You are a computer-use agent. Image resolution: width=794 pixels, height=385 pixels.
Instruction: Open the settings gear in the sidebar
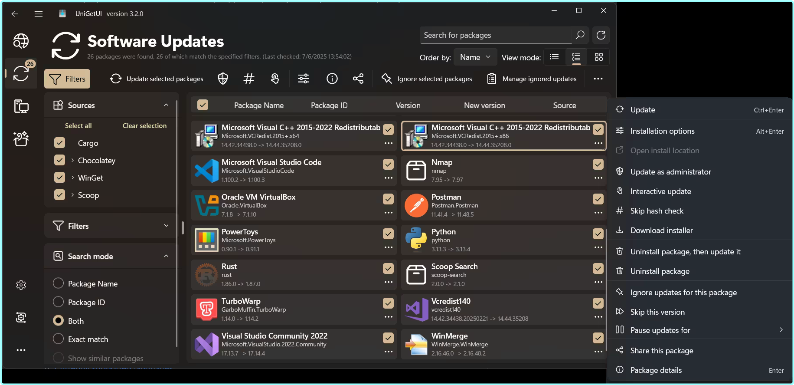coord(21,285)
